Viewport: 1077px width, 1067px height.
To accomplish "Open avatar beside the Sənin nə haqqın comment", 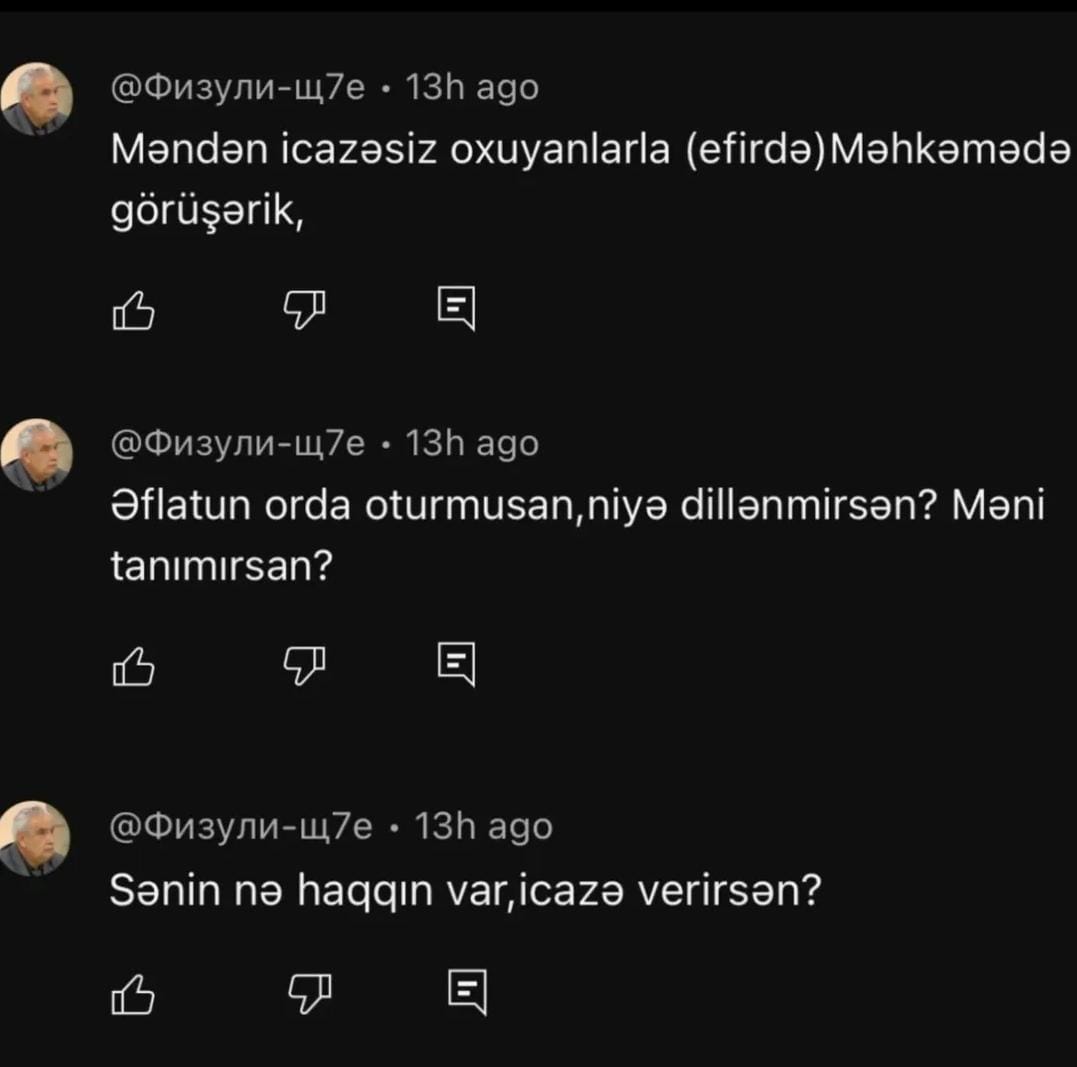I will click(34, 838).
